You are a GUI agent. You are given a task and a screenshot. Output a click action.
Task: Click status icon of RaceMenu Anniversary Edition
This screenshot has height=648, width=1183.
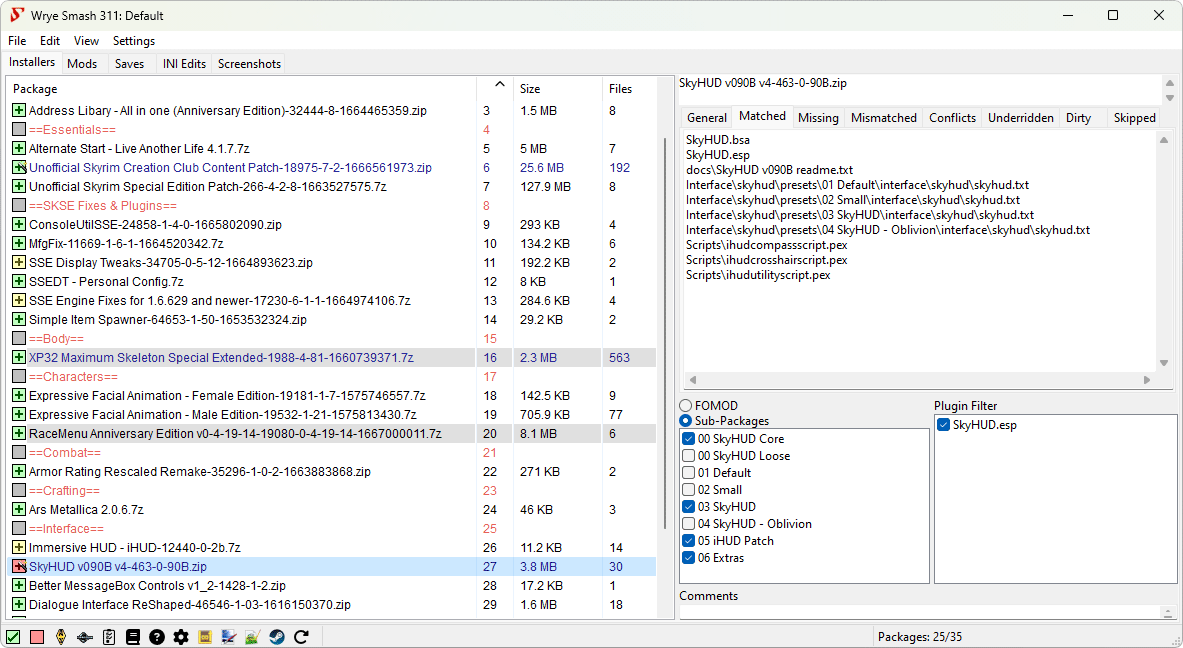(x=20, y=434)
